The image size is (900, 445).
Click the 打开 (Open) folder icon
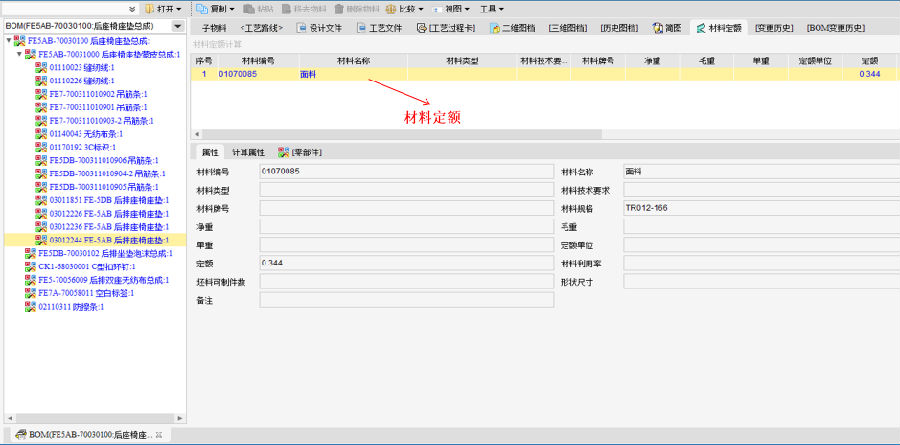149,8
